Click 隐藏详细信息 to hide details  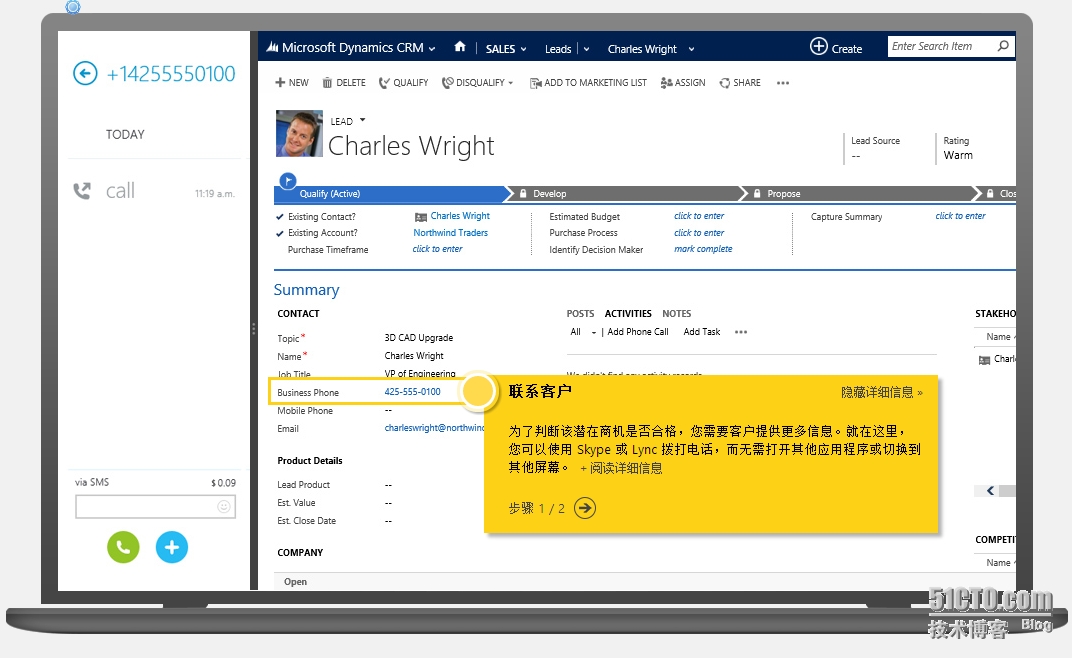point(881,392)
